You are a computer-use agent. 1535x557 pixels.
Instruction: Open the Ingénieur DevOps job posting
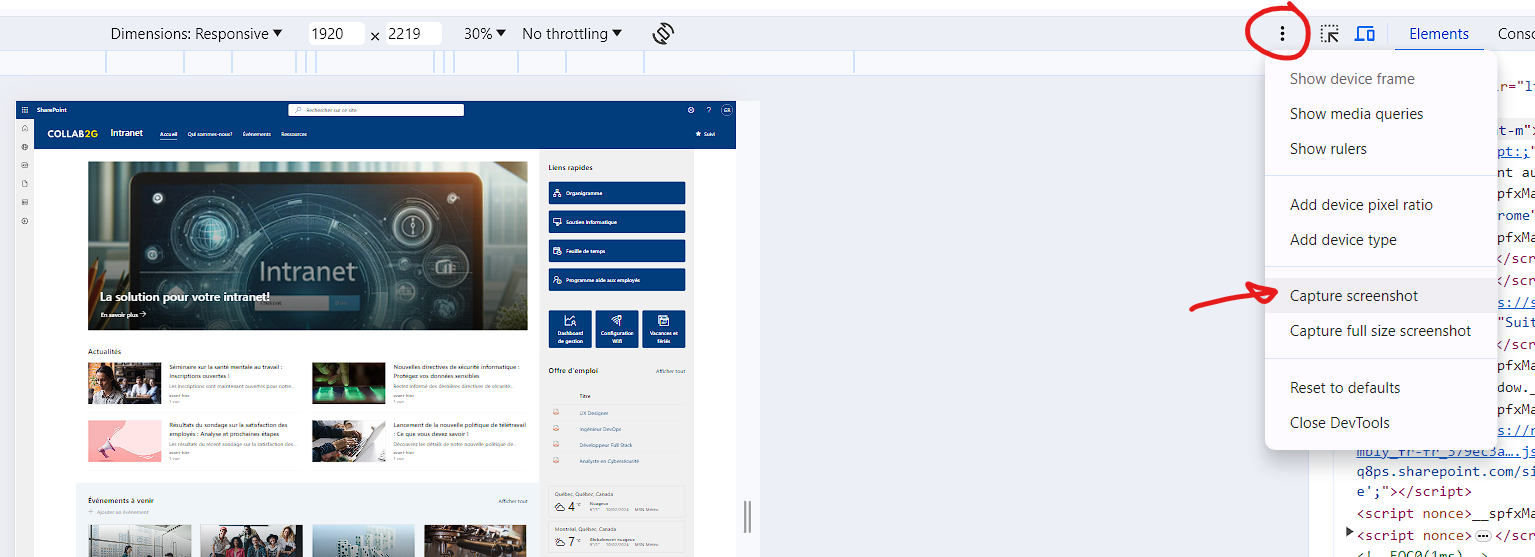click(599, 429)
